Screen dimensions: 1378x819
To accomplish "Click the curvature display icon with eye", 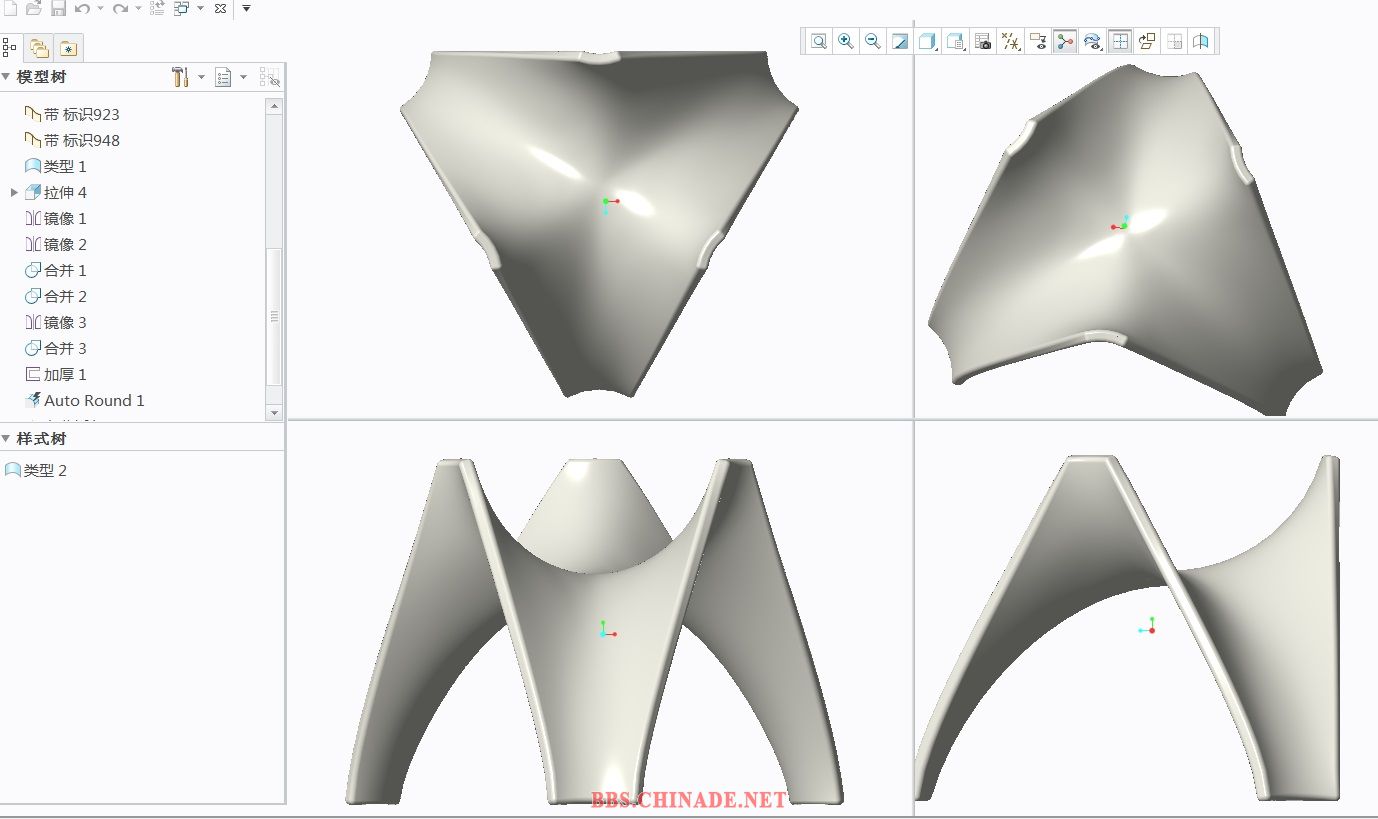I will pos(1093,41).
